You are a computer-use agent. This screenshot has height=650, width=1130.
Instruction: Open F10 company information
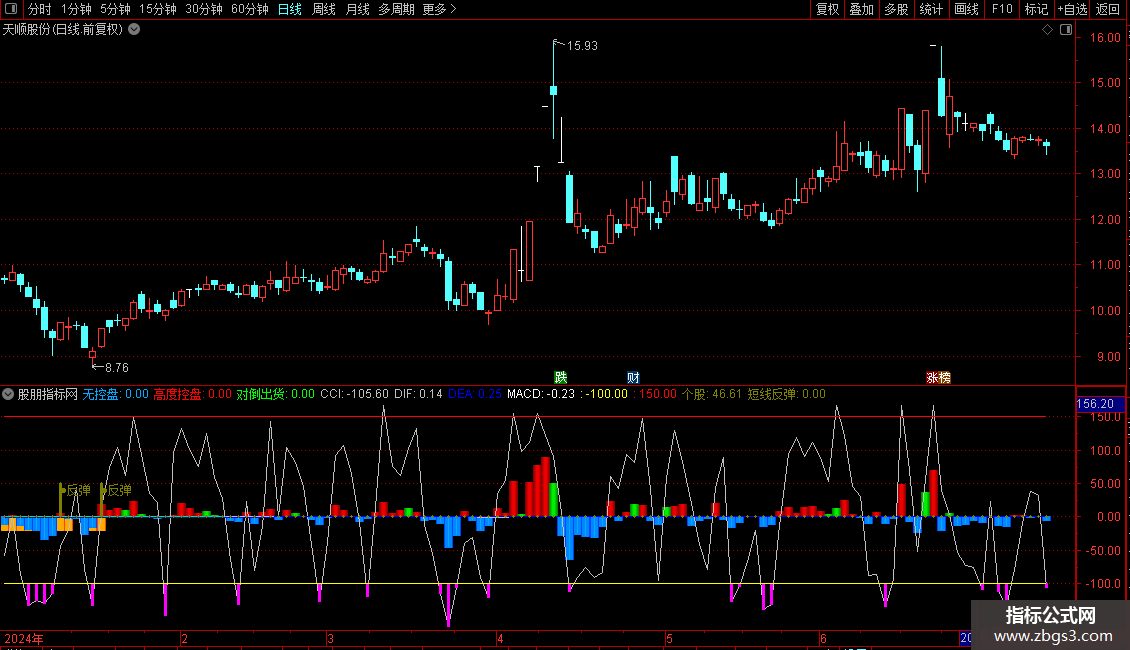[1001, 9]
